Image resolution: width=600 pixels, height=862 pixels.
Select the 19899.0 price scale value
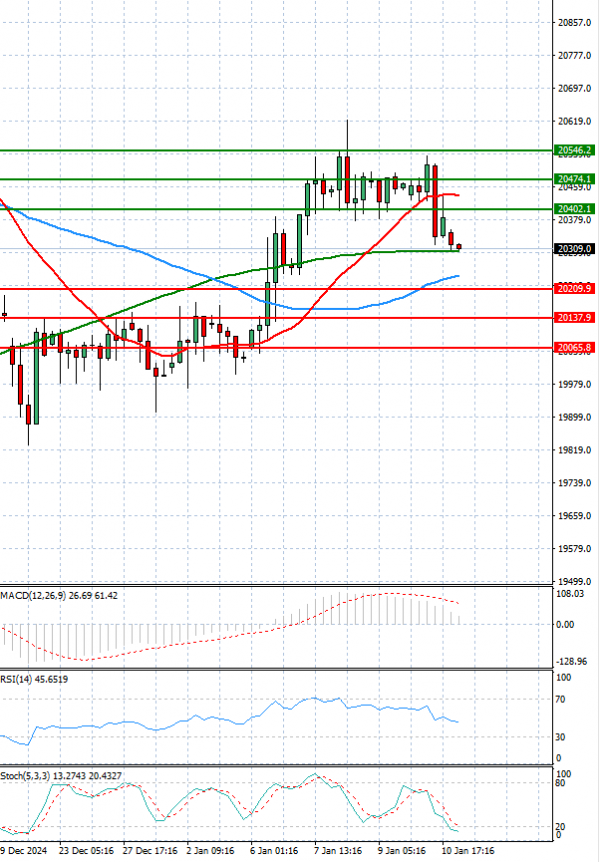[574, 417]
